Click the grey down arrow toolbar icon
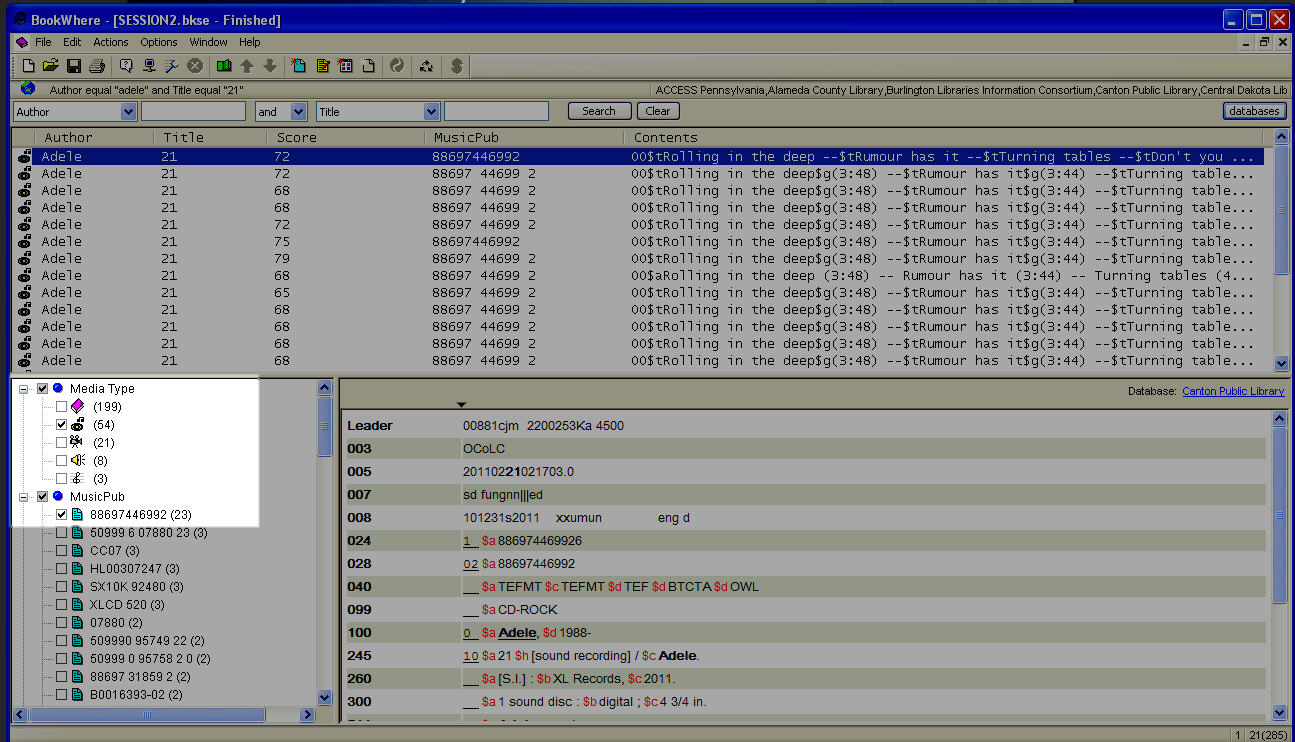Image resolution: width=1295 pixels, height=742 pixels. coord(270,66)
